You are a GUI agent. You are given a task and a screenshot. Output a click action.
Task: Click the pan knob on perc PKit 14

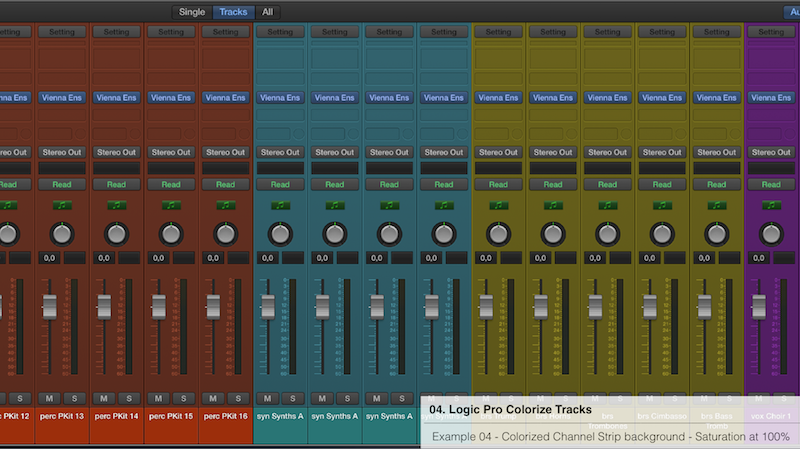click(116, 234)
